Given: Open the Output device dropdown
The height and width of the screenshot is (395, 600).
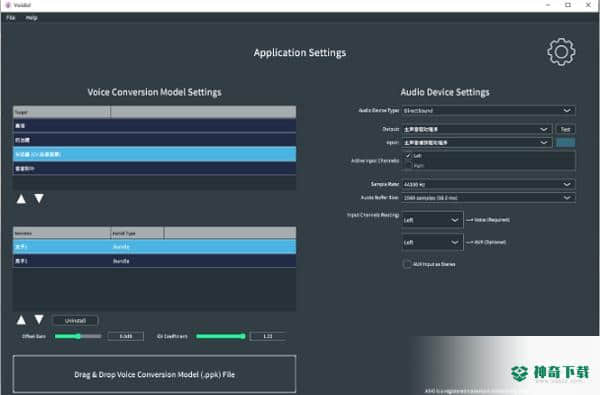Looking at the screenshot, I should pos(477,129).
